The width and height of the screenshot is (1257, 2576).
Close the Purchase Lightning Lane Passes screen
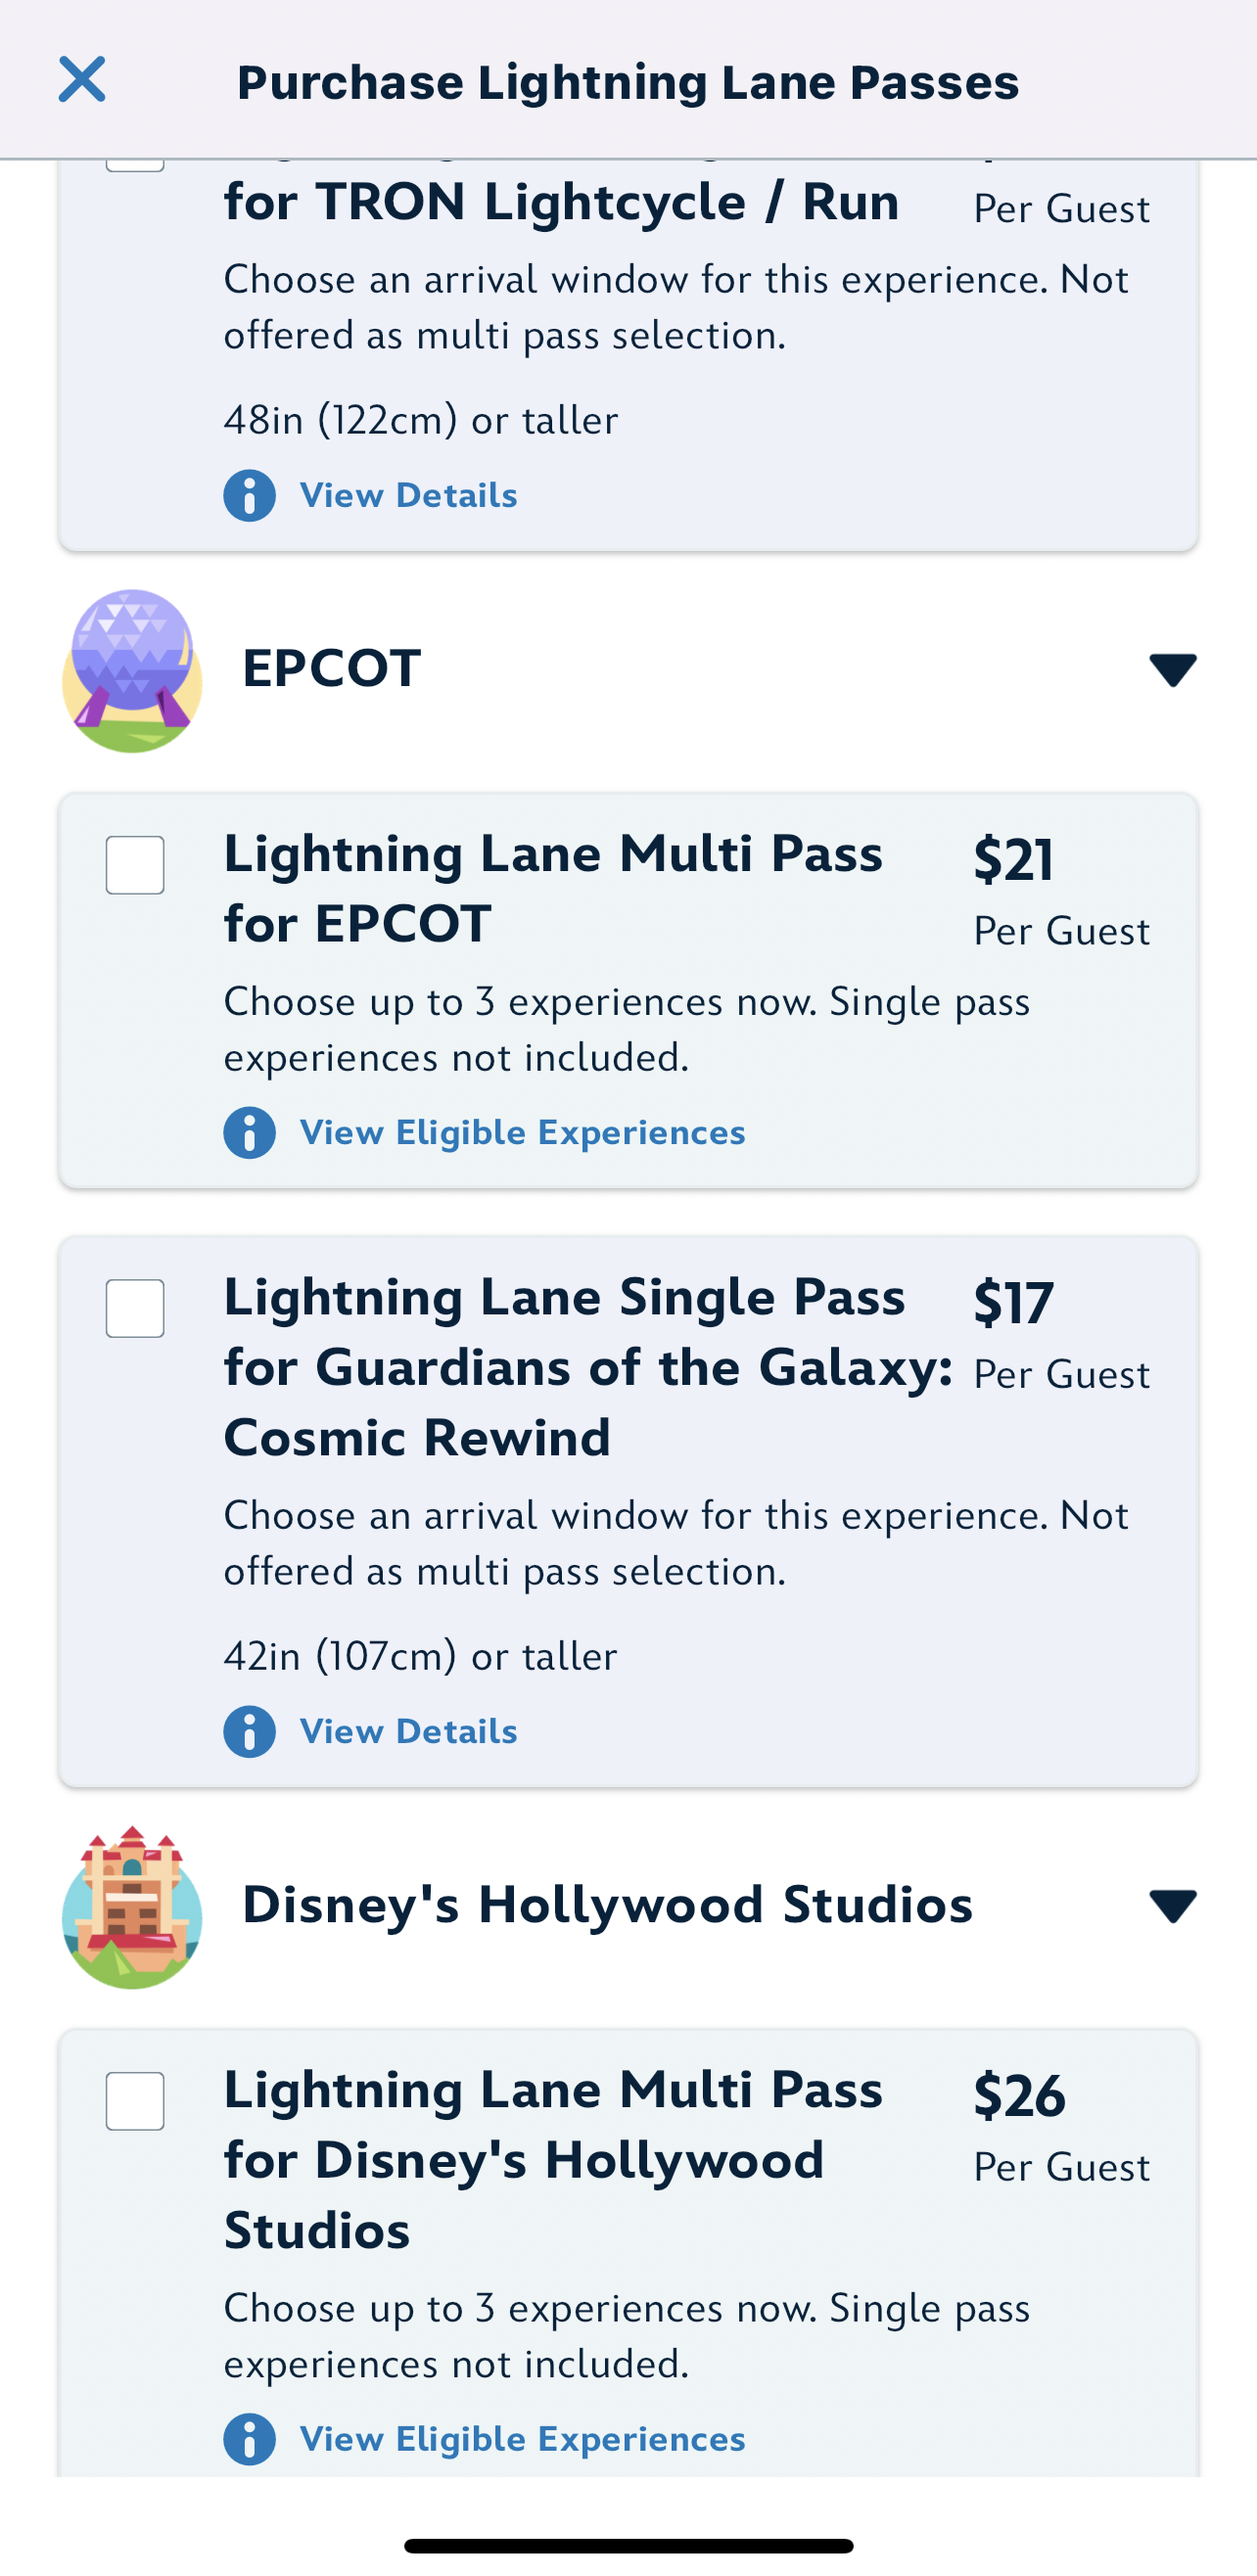82,80
